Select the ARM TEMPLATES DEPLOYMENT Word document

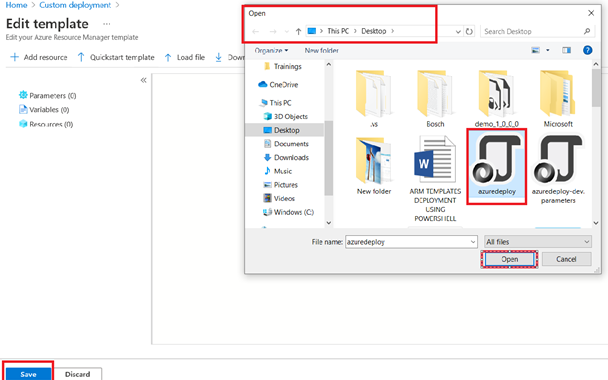click(435, 178)
